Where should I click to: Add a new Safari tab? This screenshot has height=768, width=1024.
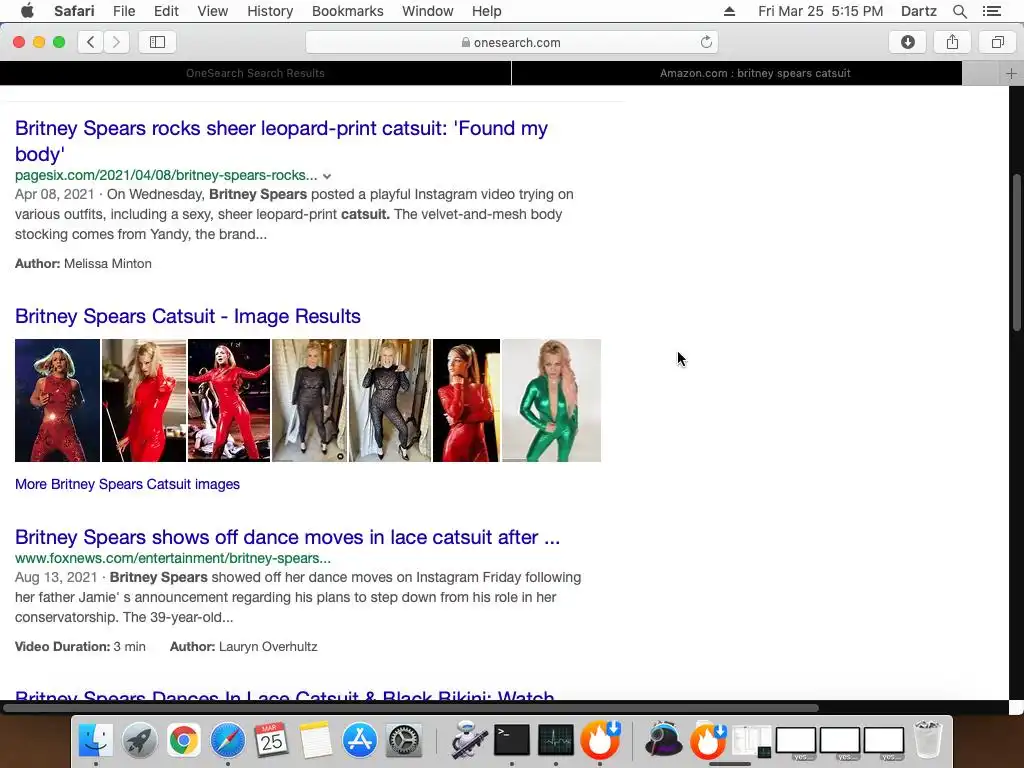(x=1011, y=73)
